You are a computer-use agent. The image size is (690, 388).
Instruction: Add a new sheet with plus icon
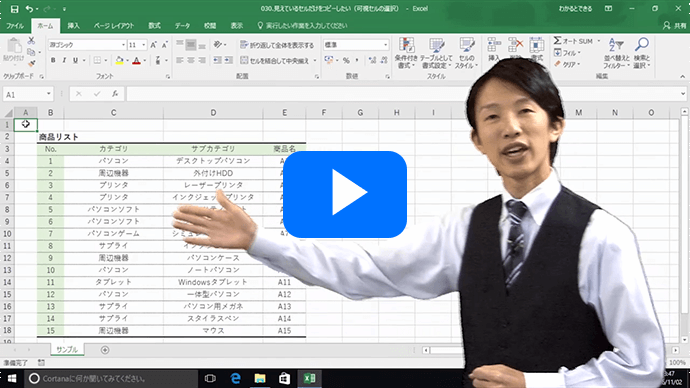pyautogui.click(x=105, y=350)
